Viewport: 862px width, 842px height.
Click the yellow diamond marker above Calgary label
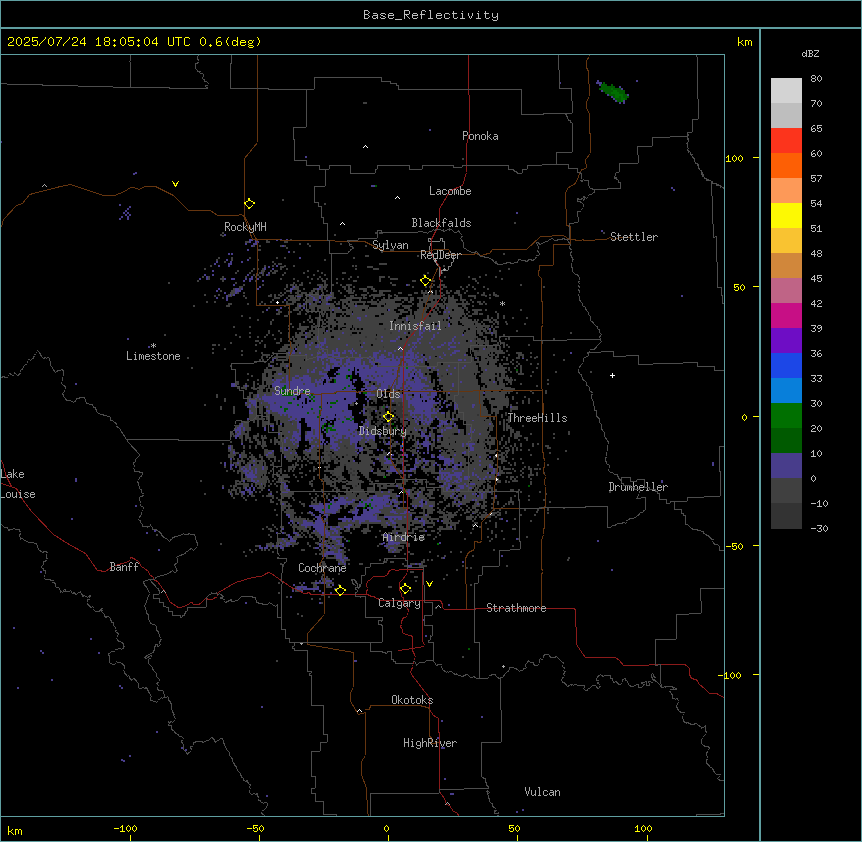click(405, 589)
